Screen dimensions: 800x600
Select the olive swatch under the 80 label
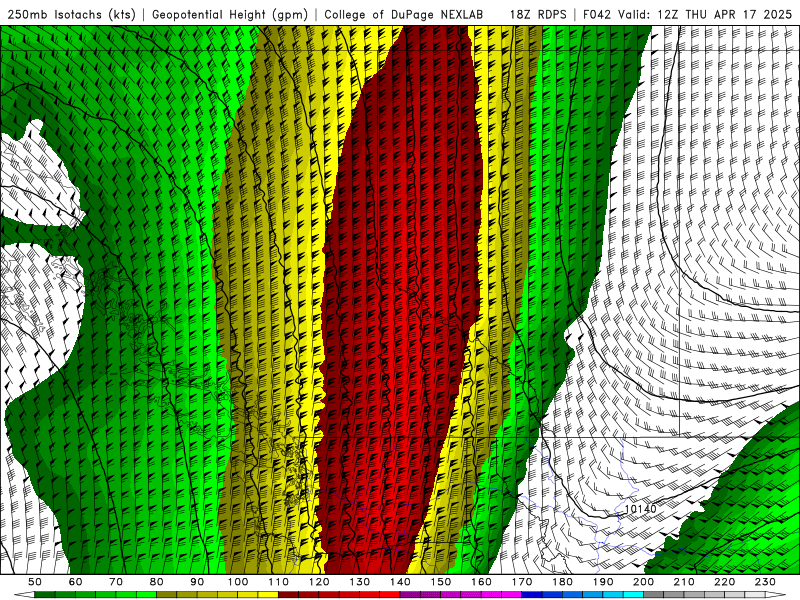tap(166, 595)
